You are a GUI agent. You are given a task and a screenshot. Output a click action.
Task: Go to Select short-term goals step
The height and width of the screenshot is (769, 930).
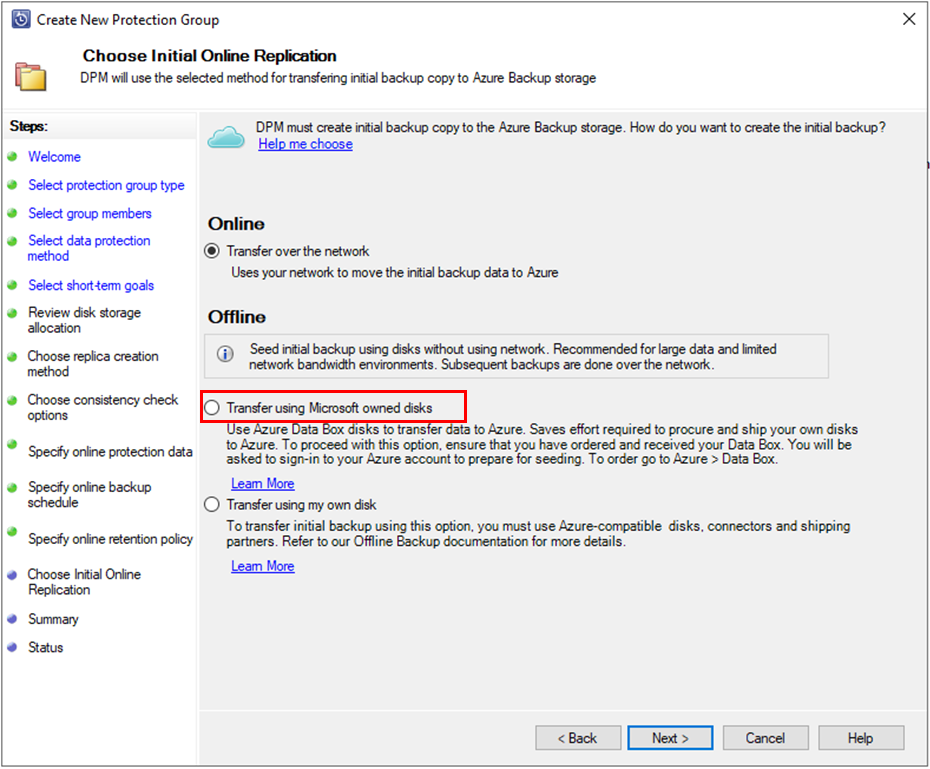91,286
